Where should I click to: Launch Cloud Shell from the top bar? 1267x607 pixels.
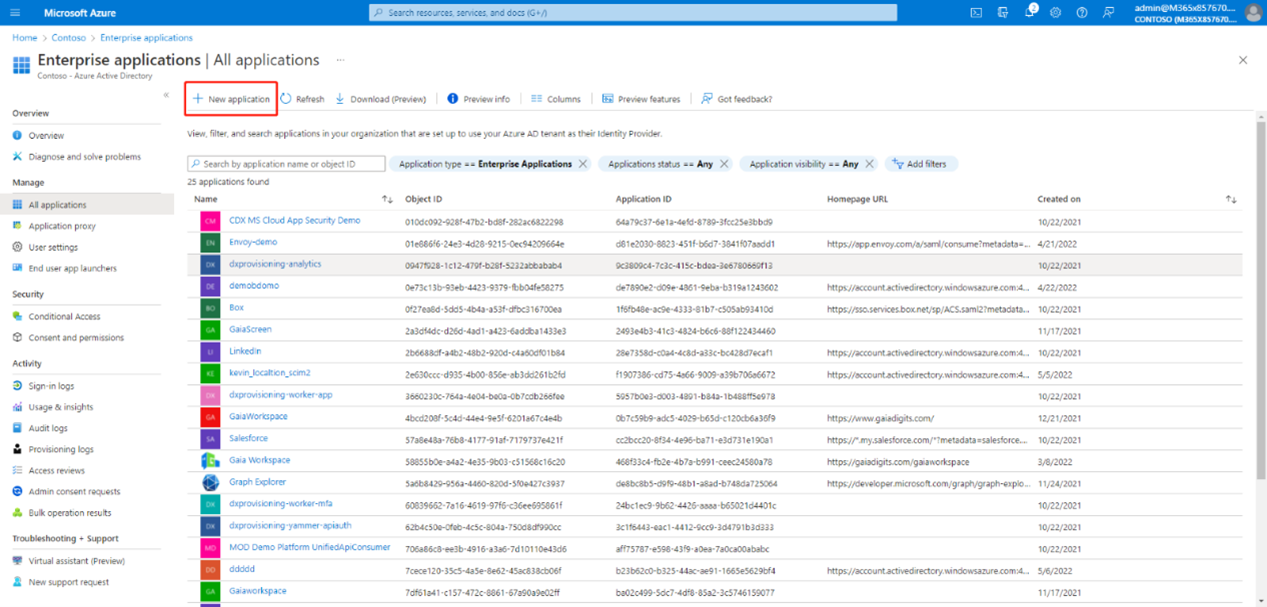(976, 13)
